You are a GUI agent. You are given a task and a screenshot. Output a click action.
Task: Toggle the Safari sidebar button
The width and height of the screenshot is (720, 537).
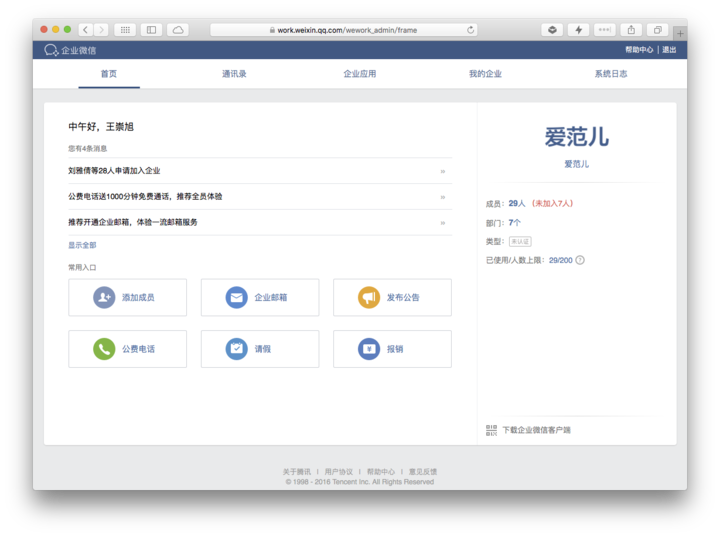coord(151,30)
